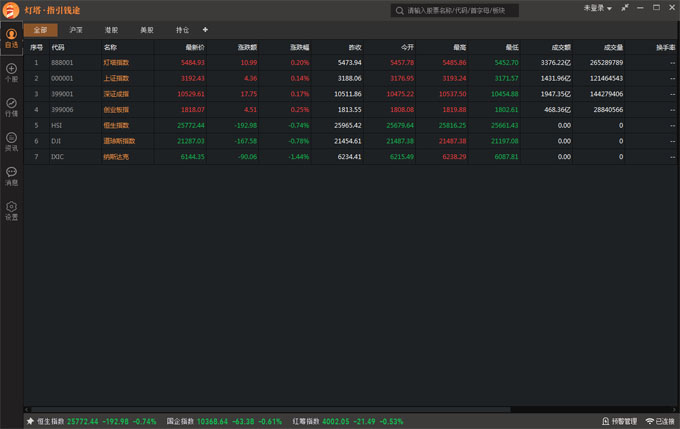Image resolution: width=680 pixels, height=429 pixels.
Task: Click code 399006 cell
Action: (62, 110)
